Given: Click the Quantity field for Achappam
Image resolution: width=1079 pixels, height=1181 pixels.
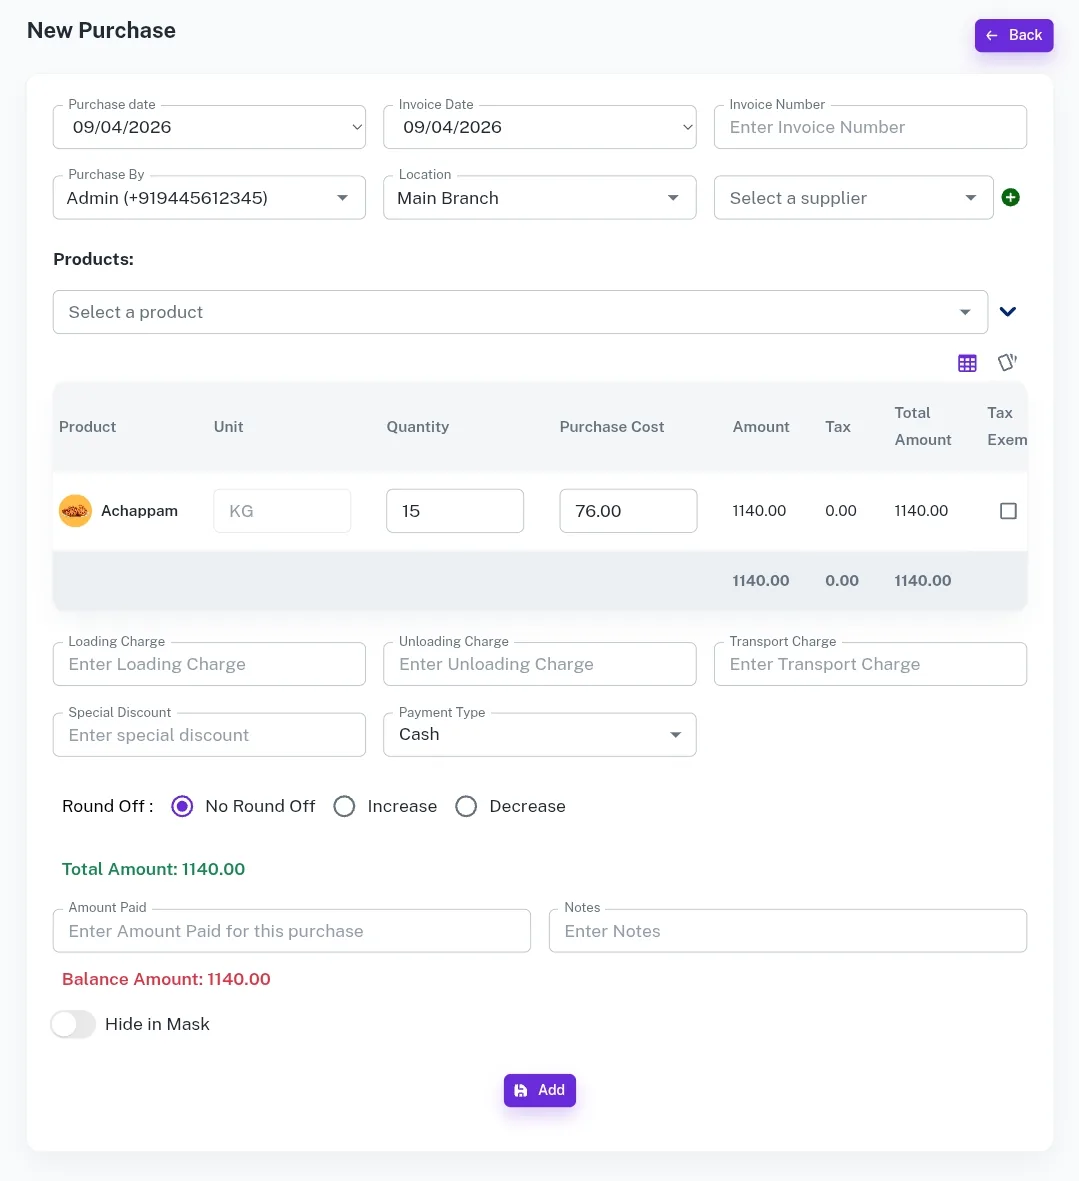Looking at the screenshot, I should click(455, 511).
